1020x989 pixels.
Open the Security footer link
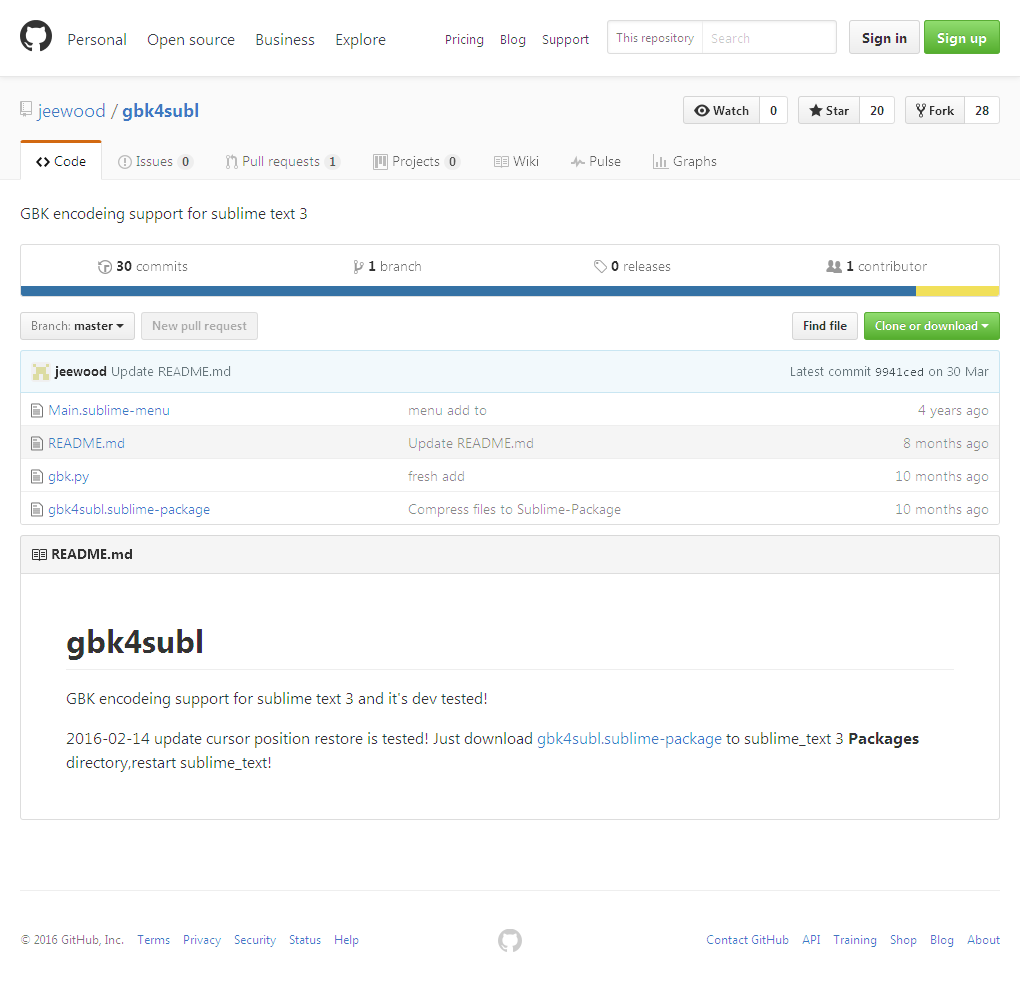(255, 940)
